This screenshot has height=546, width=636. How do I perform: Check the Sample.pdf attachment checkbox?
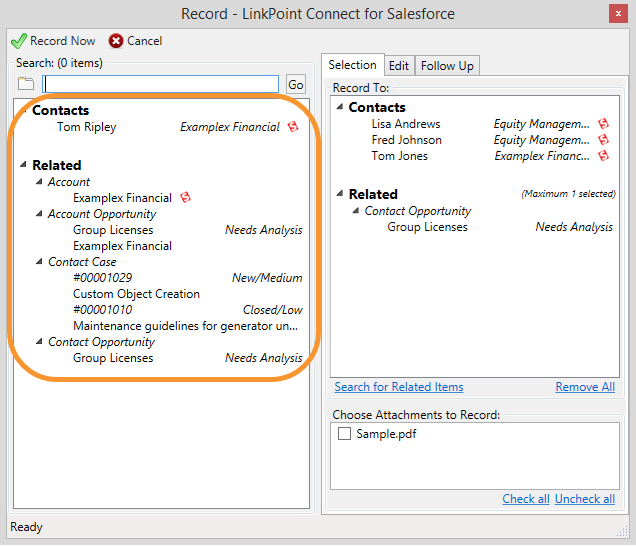(344, 434)
